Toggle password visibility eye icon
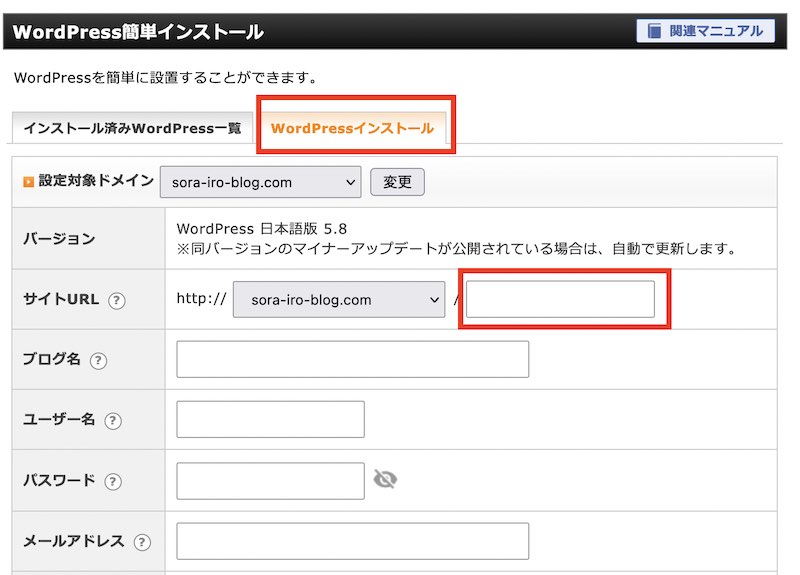This screenshot has width=800, height=575. (x=385, y=480)
